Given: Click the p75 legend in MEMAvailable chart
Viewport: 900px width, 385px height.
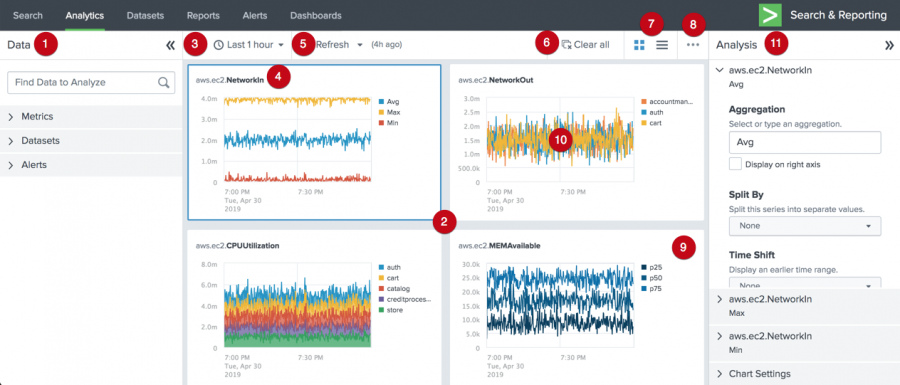Looking at the screenshot, I should click(x=652, y=289).
